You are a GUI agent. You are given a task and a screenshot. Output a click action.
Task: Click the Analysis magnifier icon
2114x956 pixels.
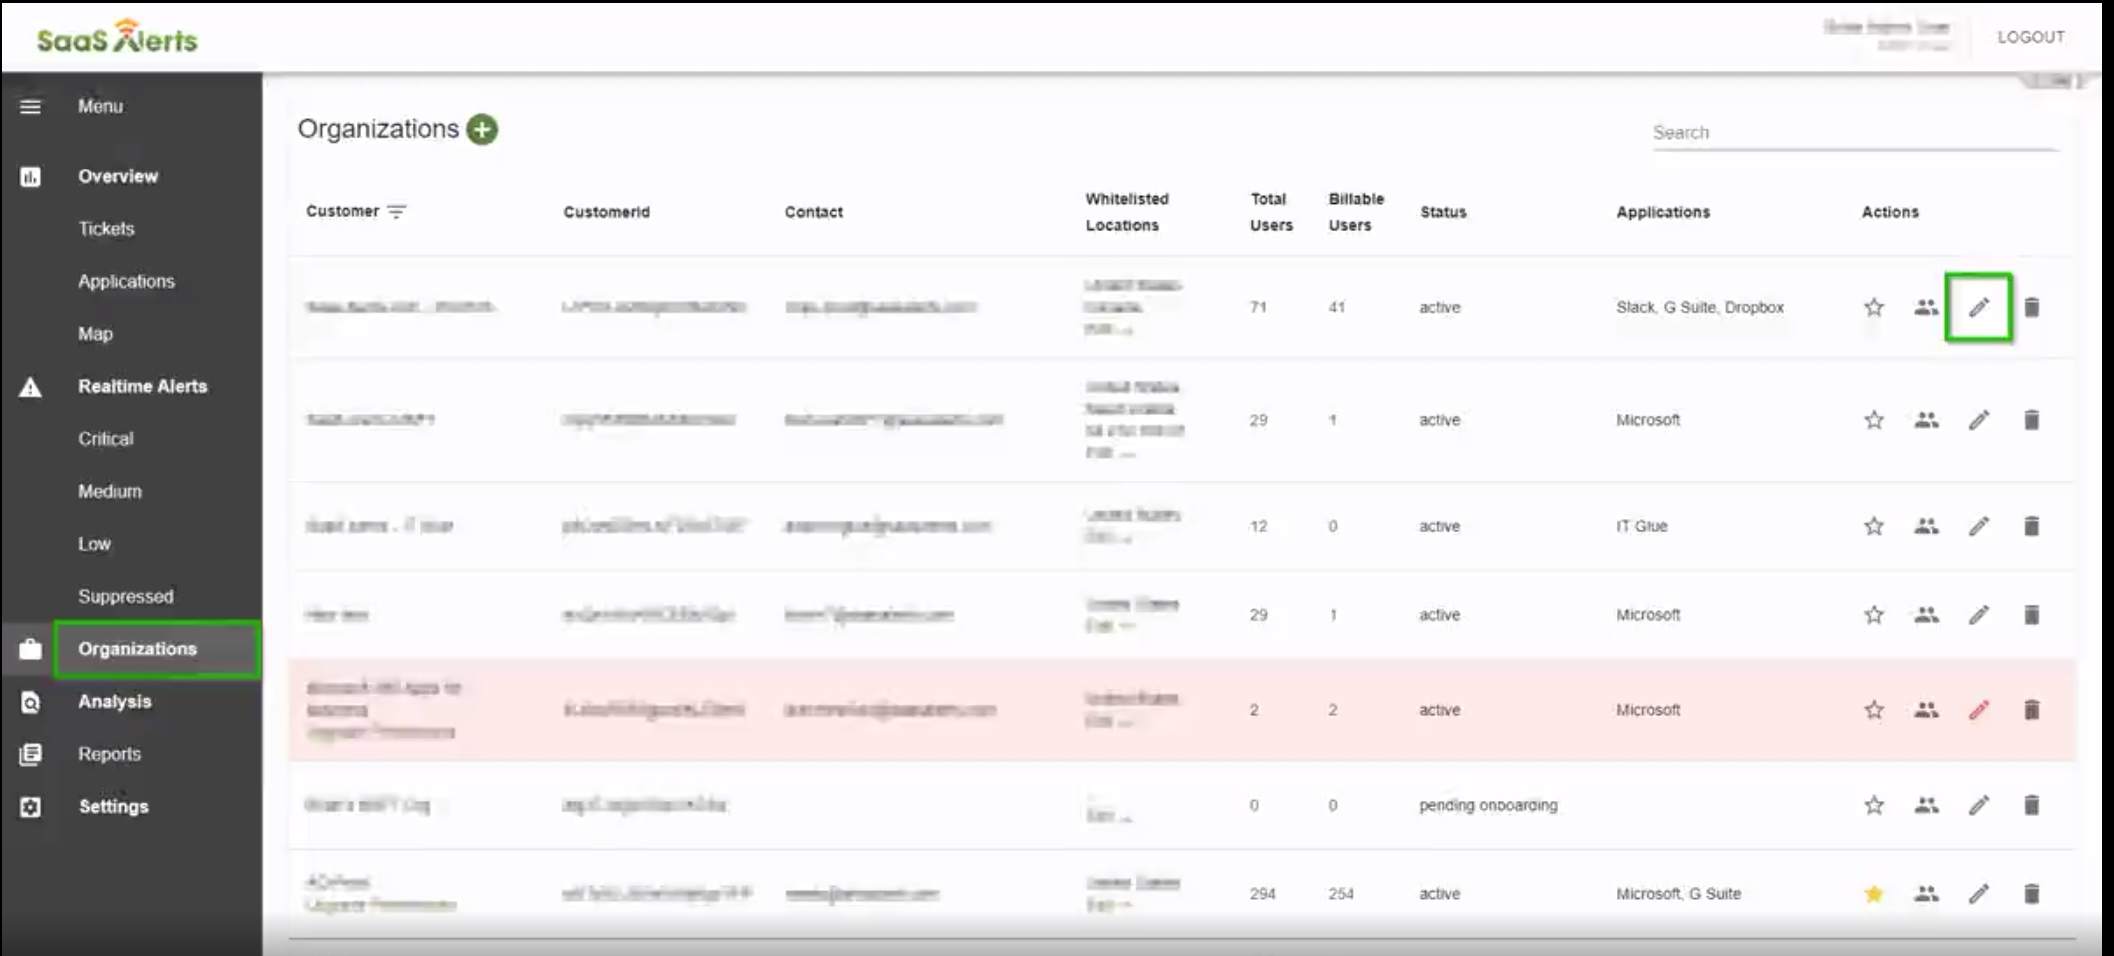tap(30, 702)
